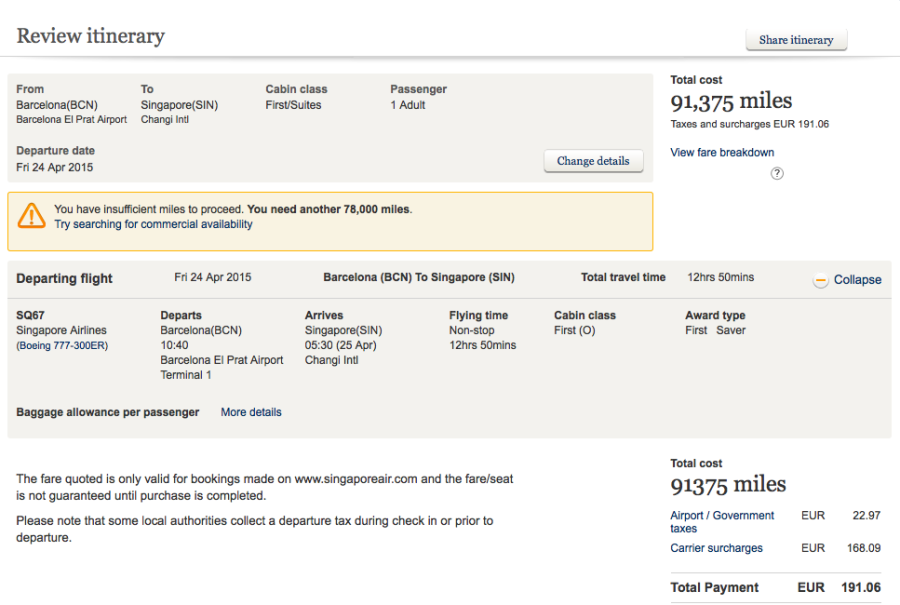Click the Departing flight section heading
Image resolution: width=900 pixels, height=605 pixels.
click(65, 279)
